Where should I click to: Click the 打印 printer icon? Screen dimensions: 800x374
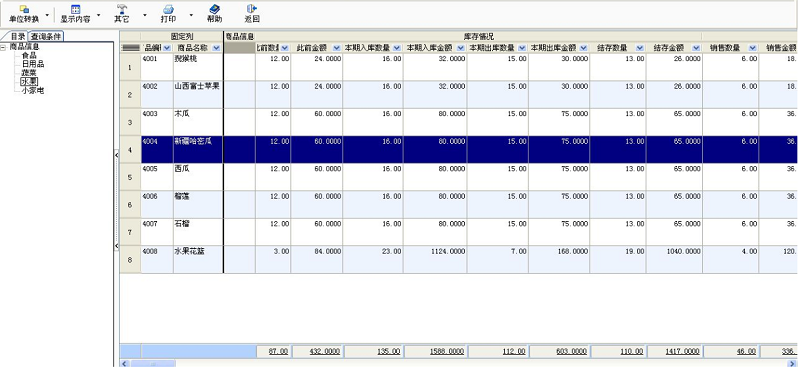[168, 9]
